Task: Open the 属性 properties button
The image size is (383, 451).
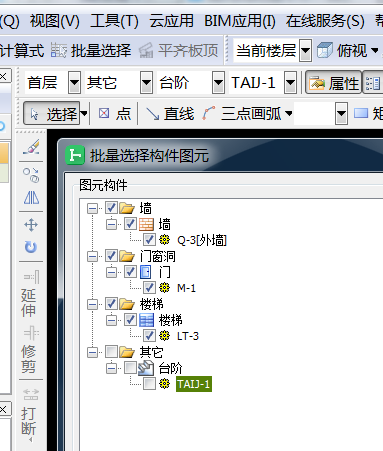Action: pos(334,82)
